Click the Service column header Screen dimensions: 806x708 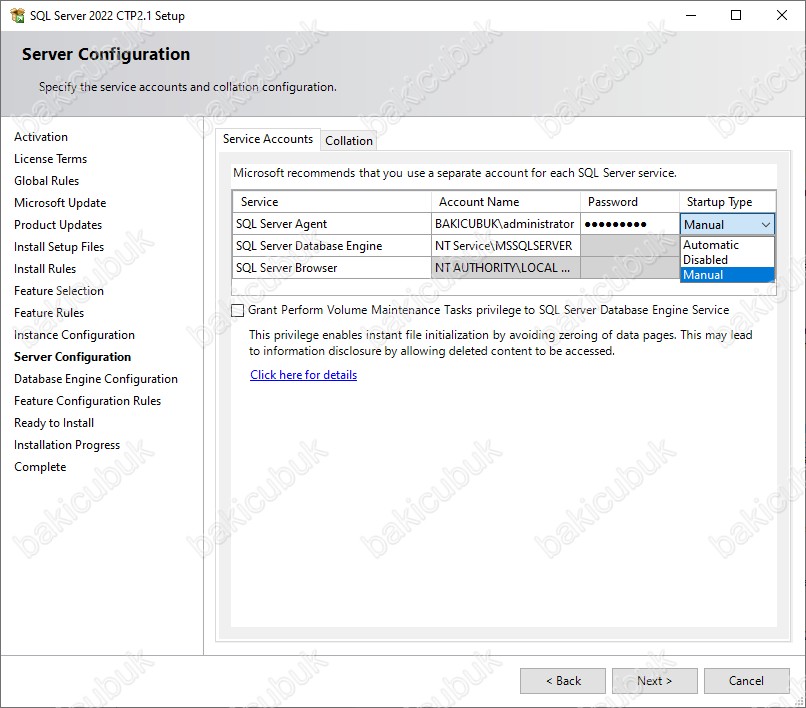click(332, 202)
